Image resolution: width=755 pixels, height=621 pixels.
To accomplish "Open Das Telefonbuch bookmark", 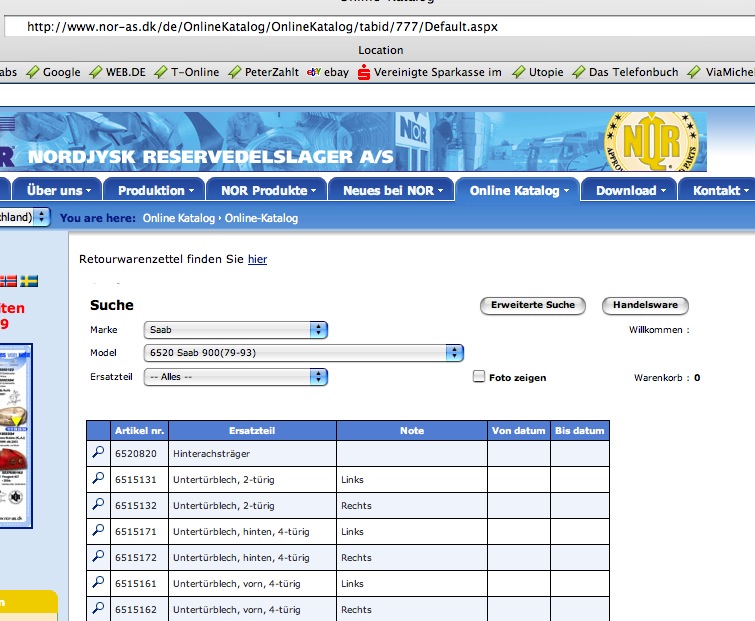I will coord(625,72).
